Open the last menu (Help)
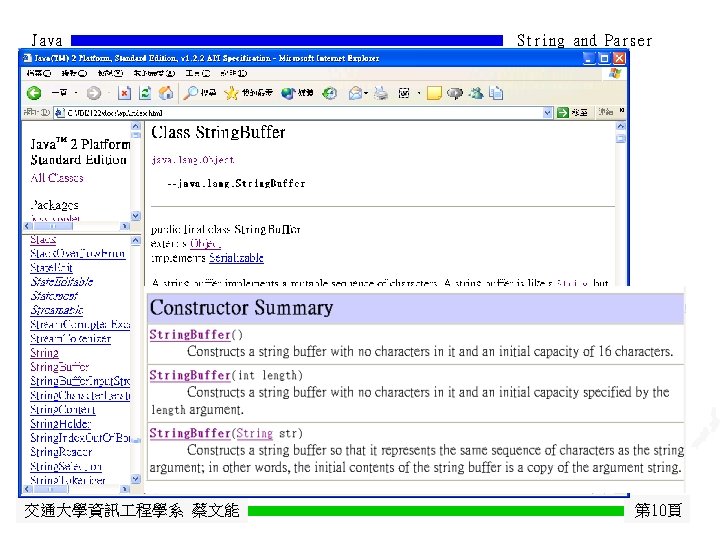Viewport: 720px width, 540px height. (x=233, y=73)
